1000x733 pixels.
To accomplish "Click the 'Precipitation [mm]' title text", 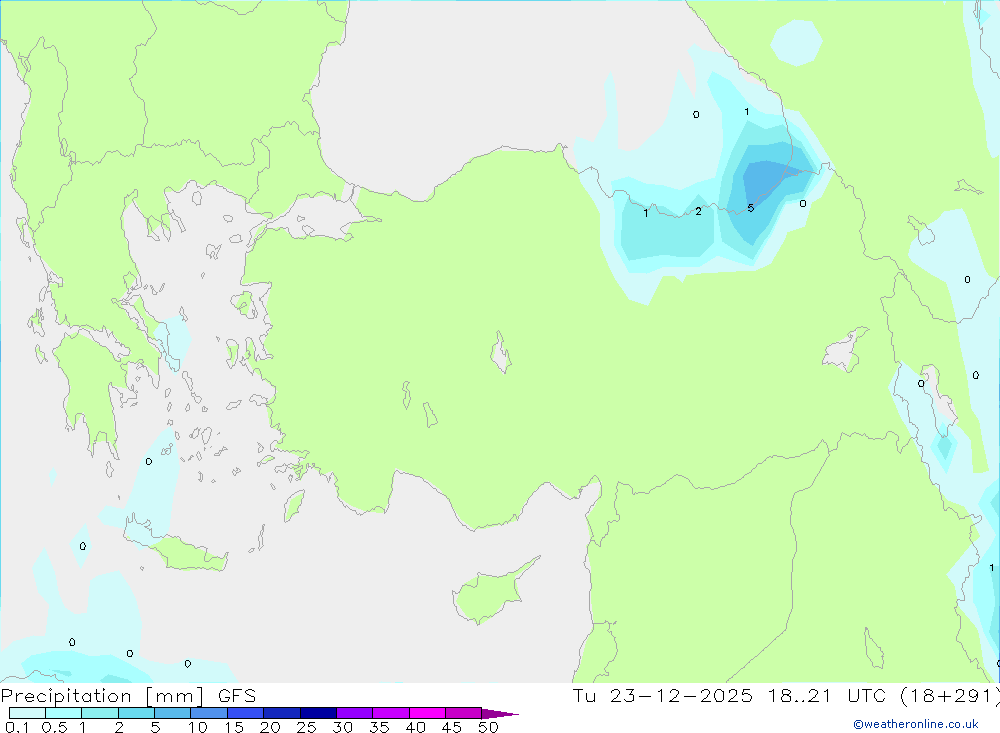I will coord(102,696).
